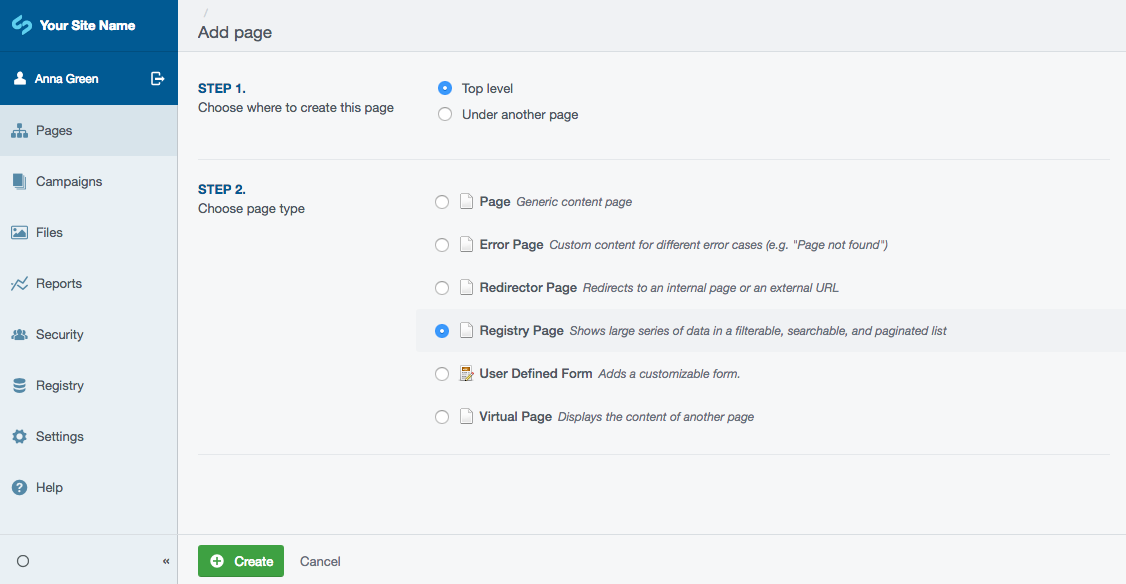Click the Security section icon

[x=18, y=334]
